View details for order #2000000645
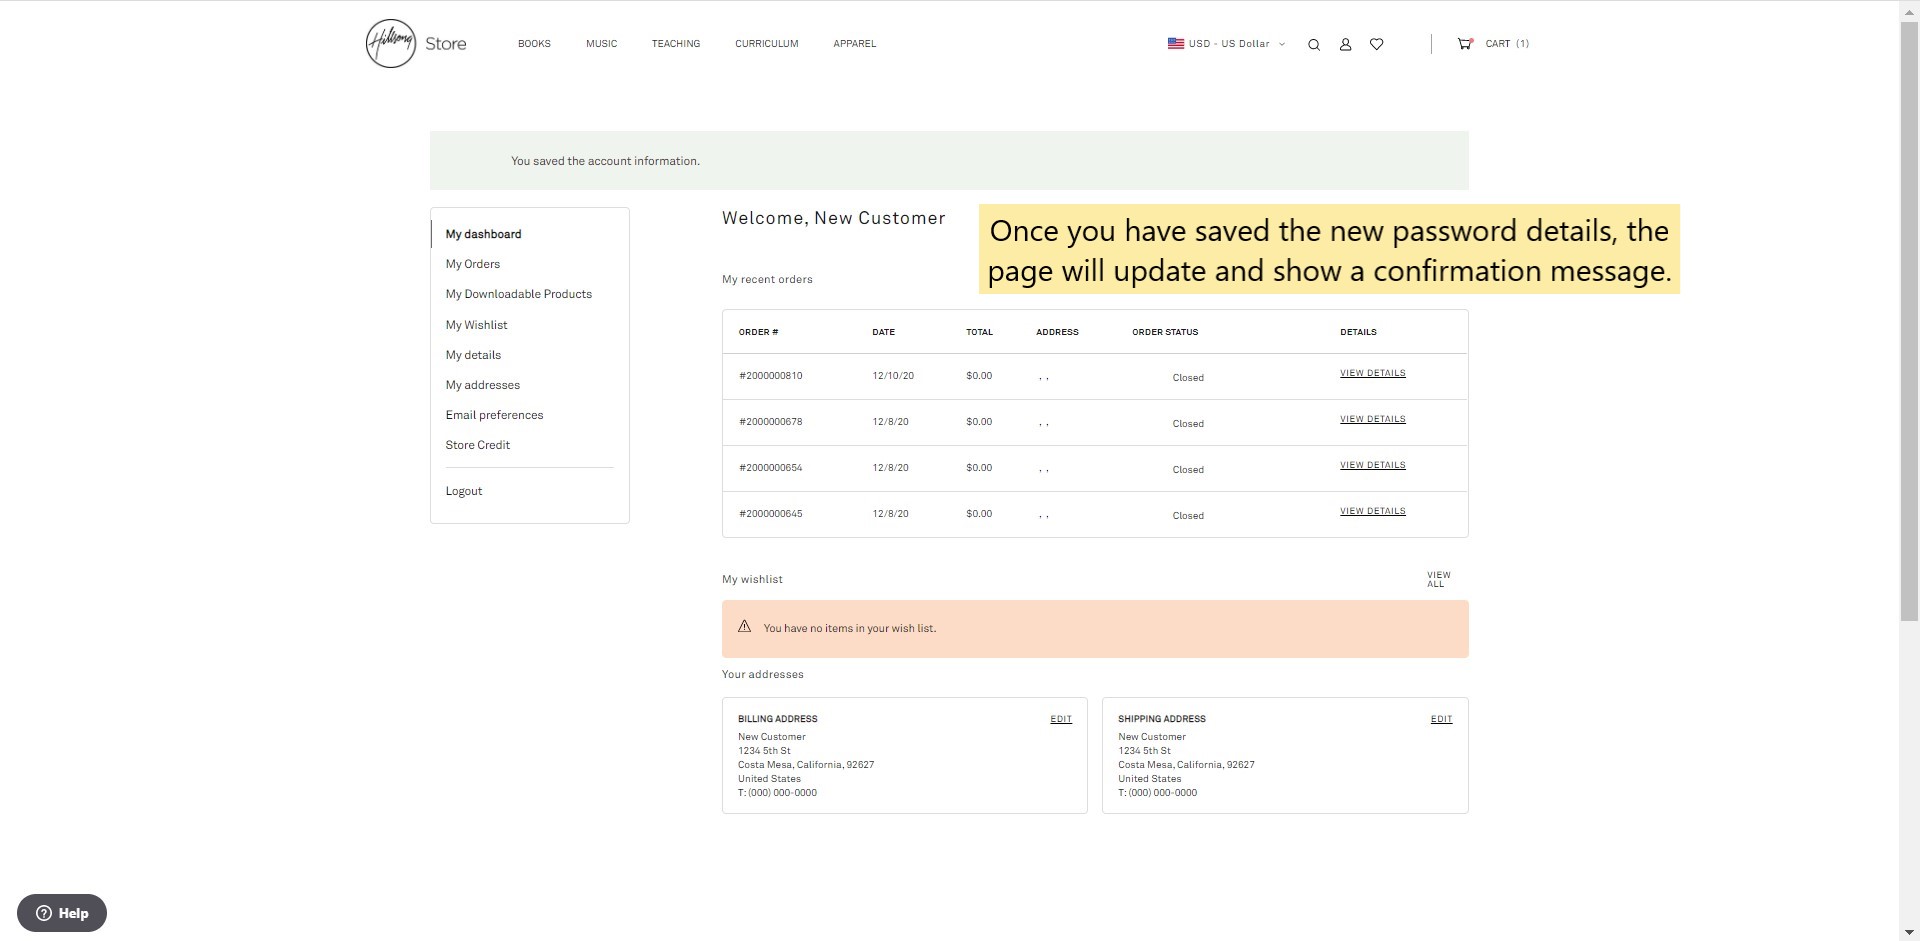1920x941 pixels. click(1372, 511)
